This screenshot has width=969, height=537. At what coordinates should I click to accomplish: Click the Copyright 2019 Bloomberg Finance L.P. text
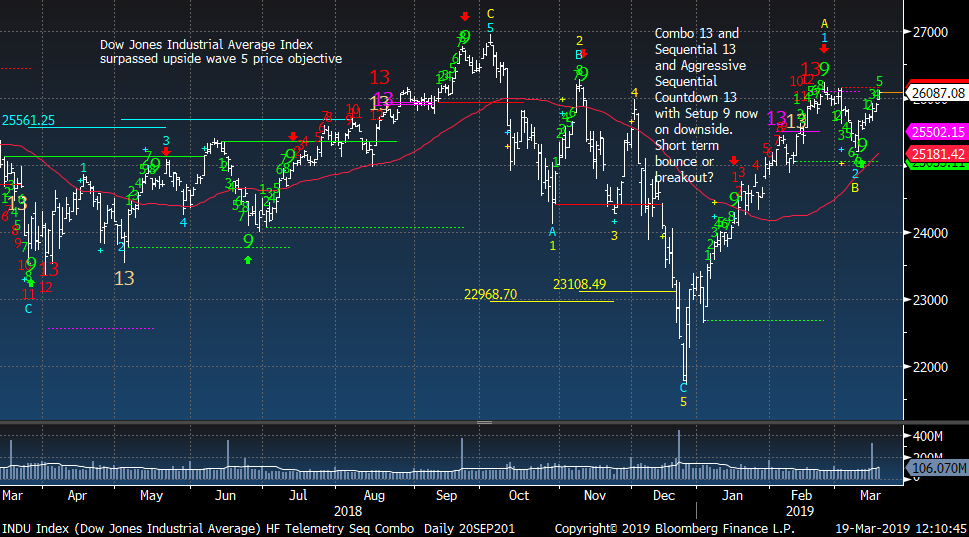coord(675,529)
